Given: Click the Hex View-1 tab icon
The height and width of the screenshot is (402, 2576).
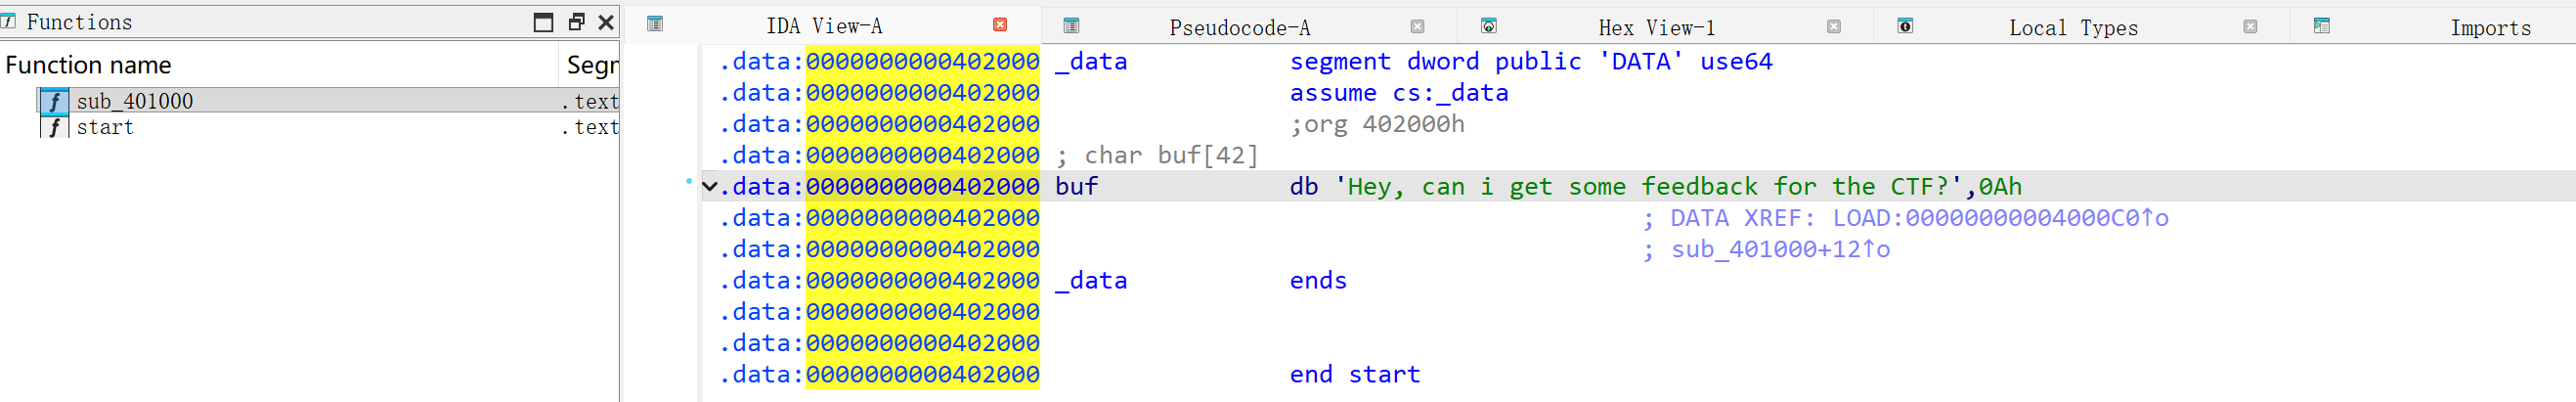Looking at the screenshot, I should (x=1488, y=26).
